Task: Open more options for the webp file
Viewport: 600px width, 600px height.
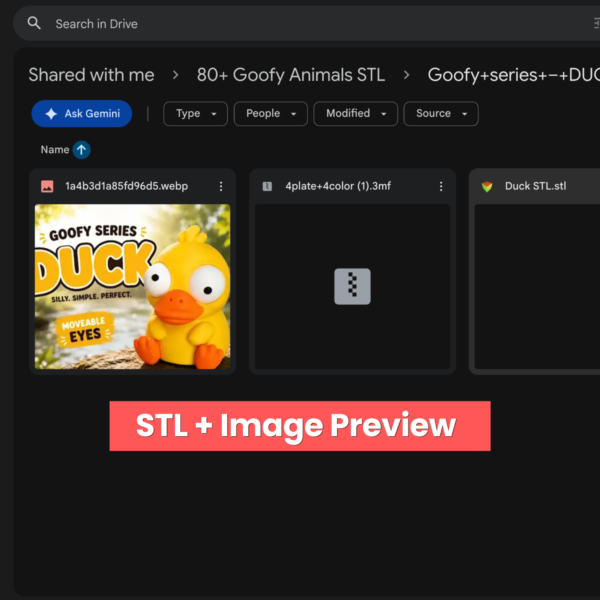Action: [x=221, y=186]
